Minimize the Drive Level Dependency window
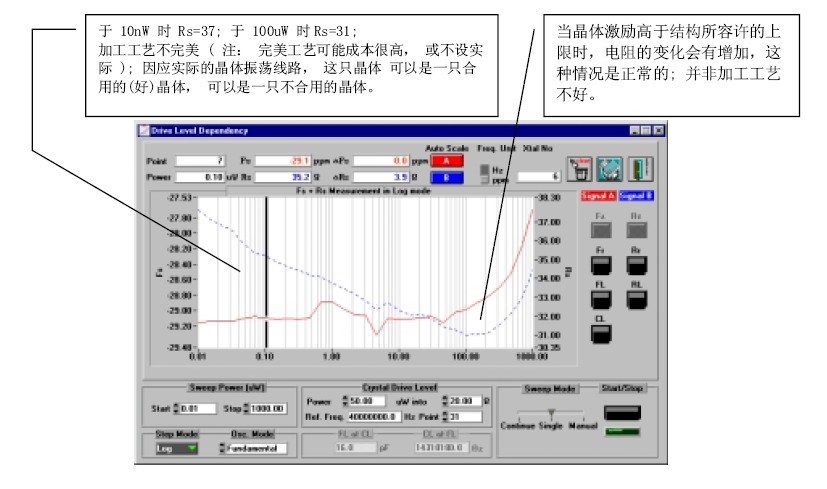The image size is (827, 489). (635, 131)
